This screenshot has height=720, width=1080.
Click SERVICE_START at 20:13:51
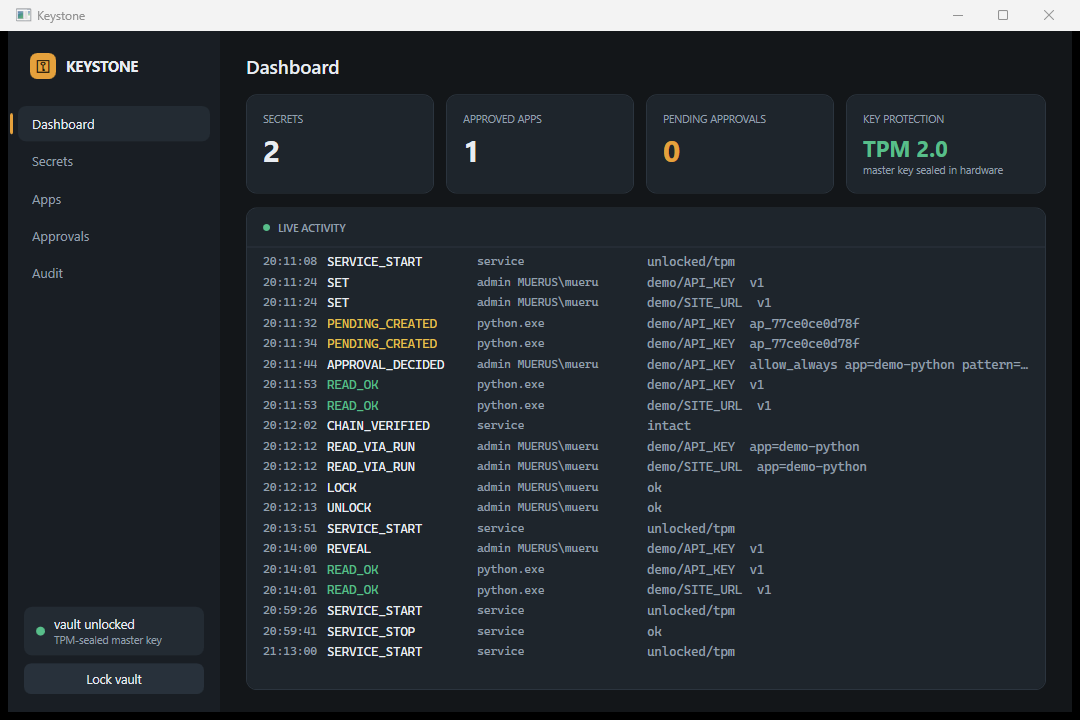coord(374,528)
